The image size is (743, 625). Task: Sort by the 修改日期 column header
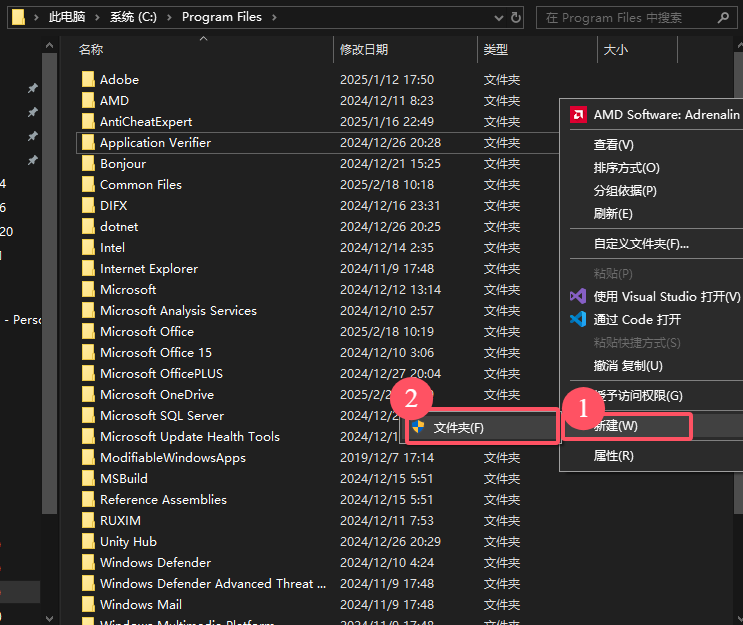[x=364, y=49]
